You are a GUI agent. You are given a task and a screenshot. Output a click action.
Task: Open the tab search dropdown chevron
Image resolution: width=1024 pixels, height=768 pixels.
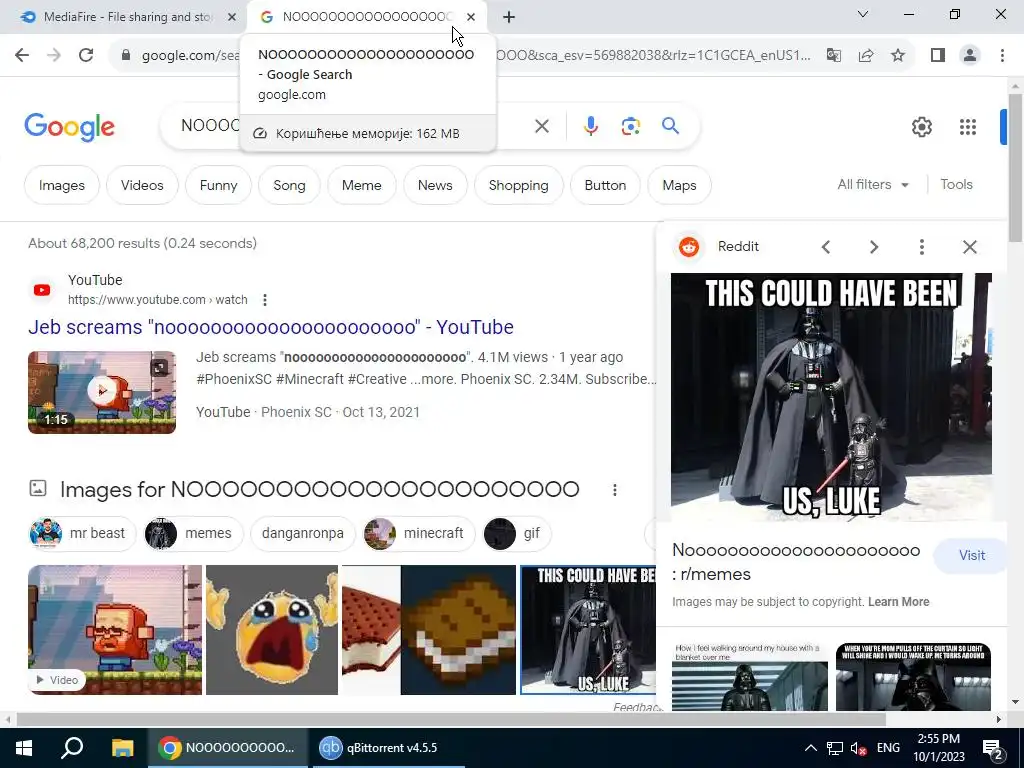[863, 14]
